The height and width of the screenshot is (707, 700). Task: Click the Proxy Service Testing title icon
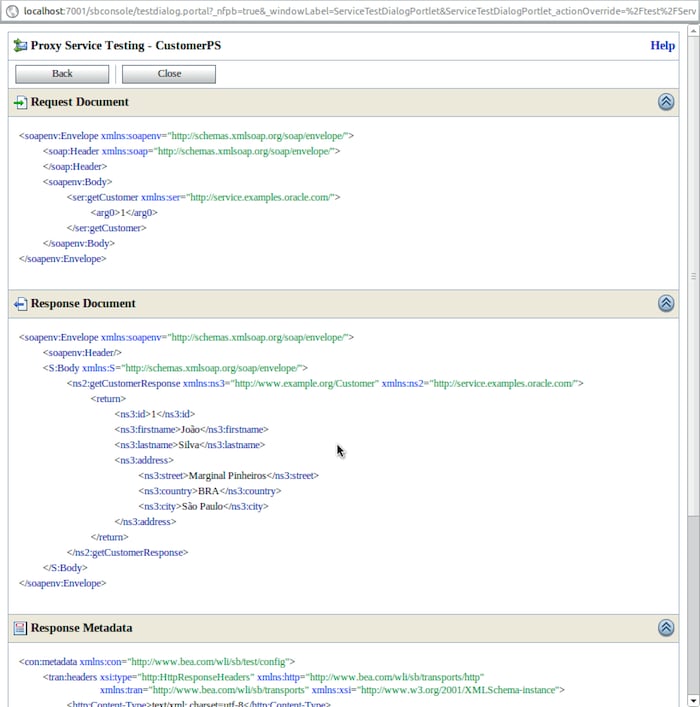pyautogui.click(x=20, y=46)
